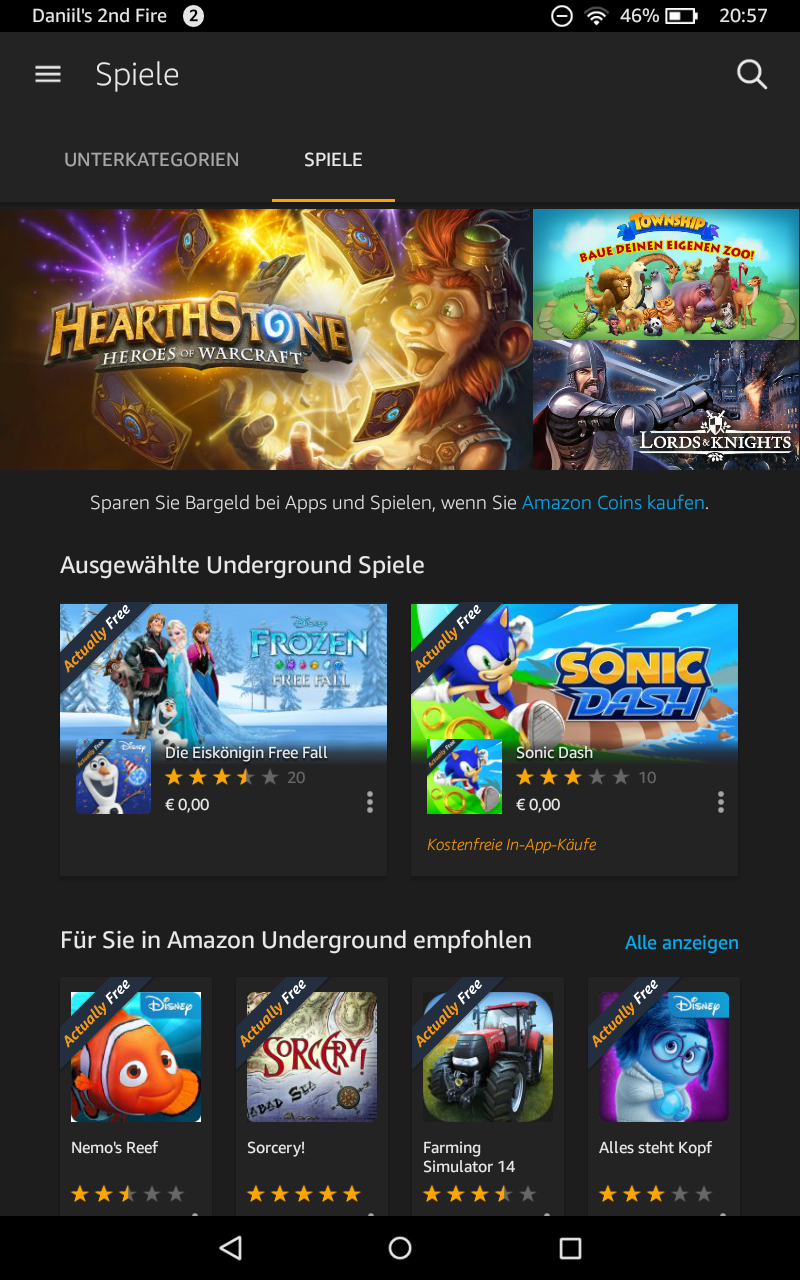Tap the Android home circle button
Screen dimensions: 800x1280
tap(400, 1247)
